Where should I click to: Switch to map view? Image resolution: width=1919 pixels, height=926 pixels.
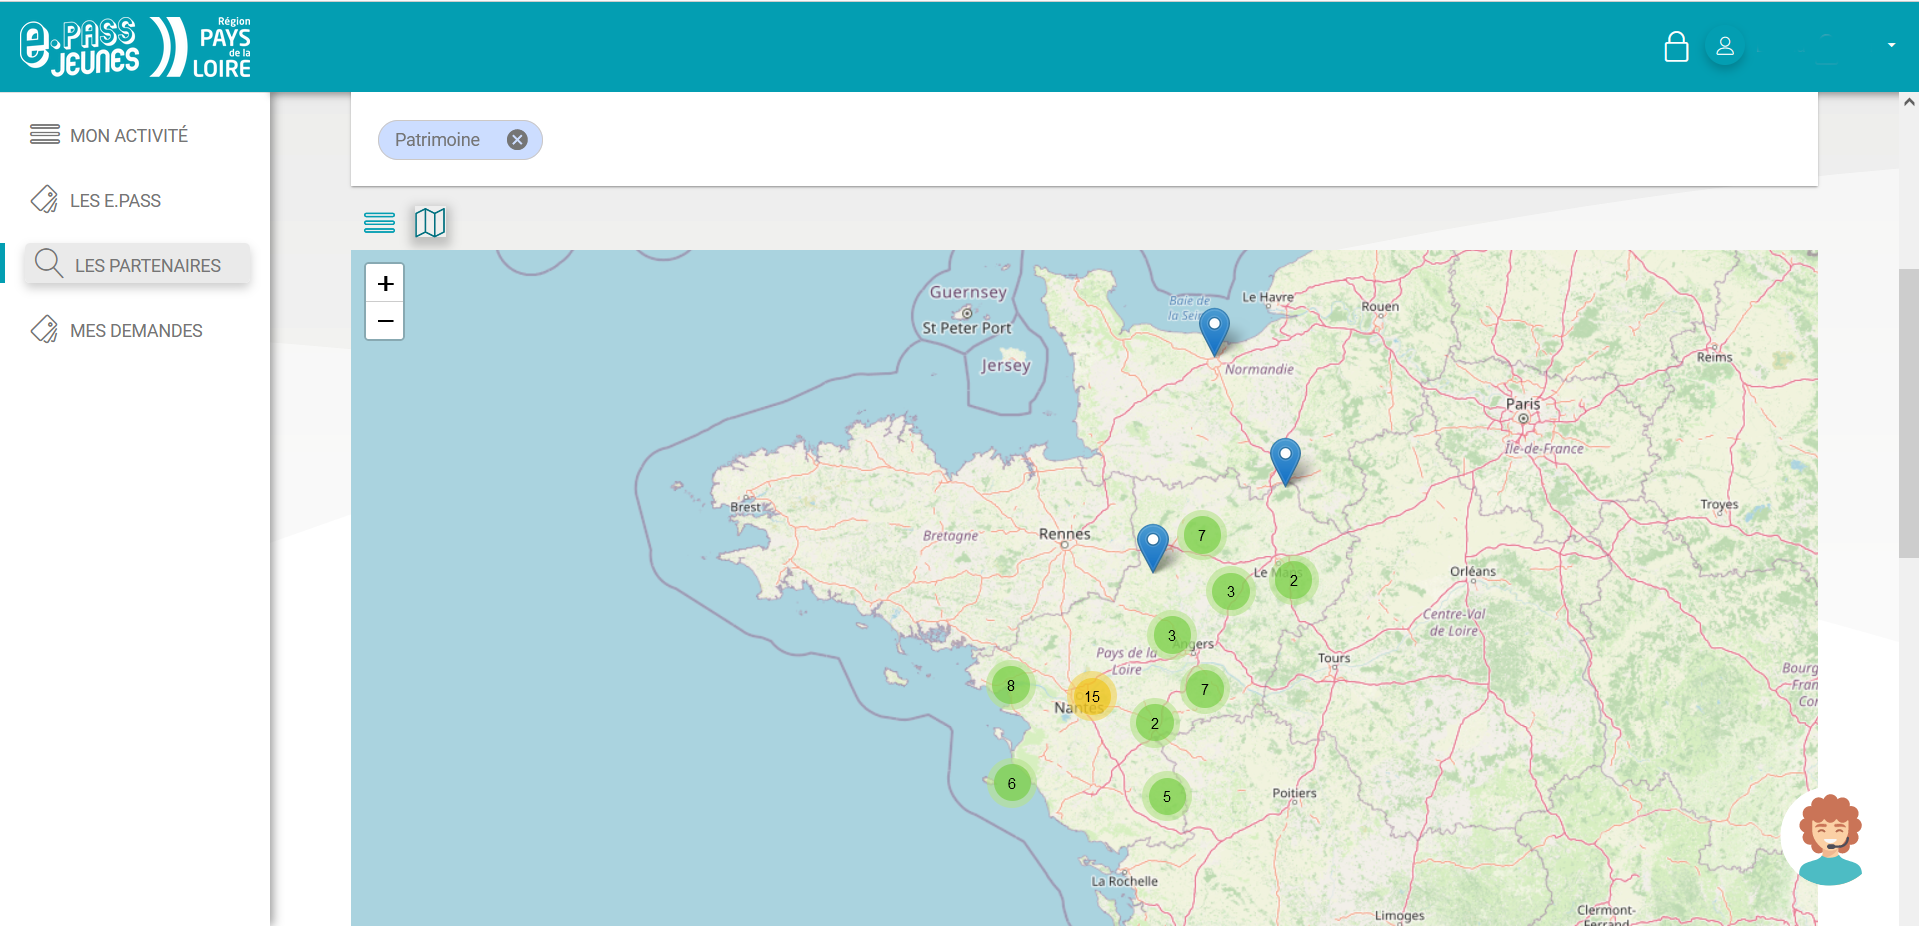coord(430,222)
